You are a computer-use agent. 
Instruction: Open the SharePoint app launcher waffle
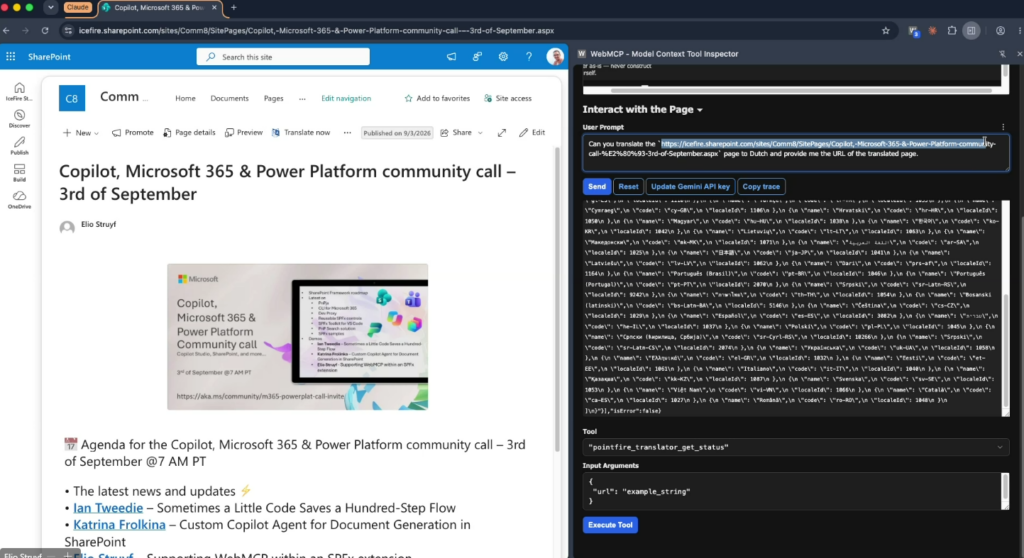(10, 57)
